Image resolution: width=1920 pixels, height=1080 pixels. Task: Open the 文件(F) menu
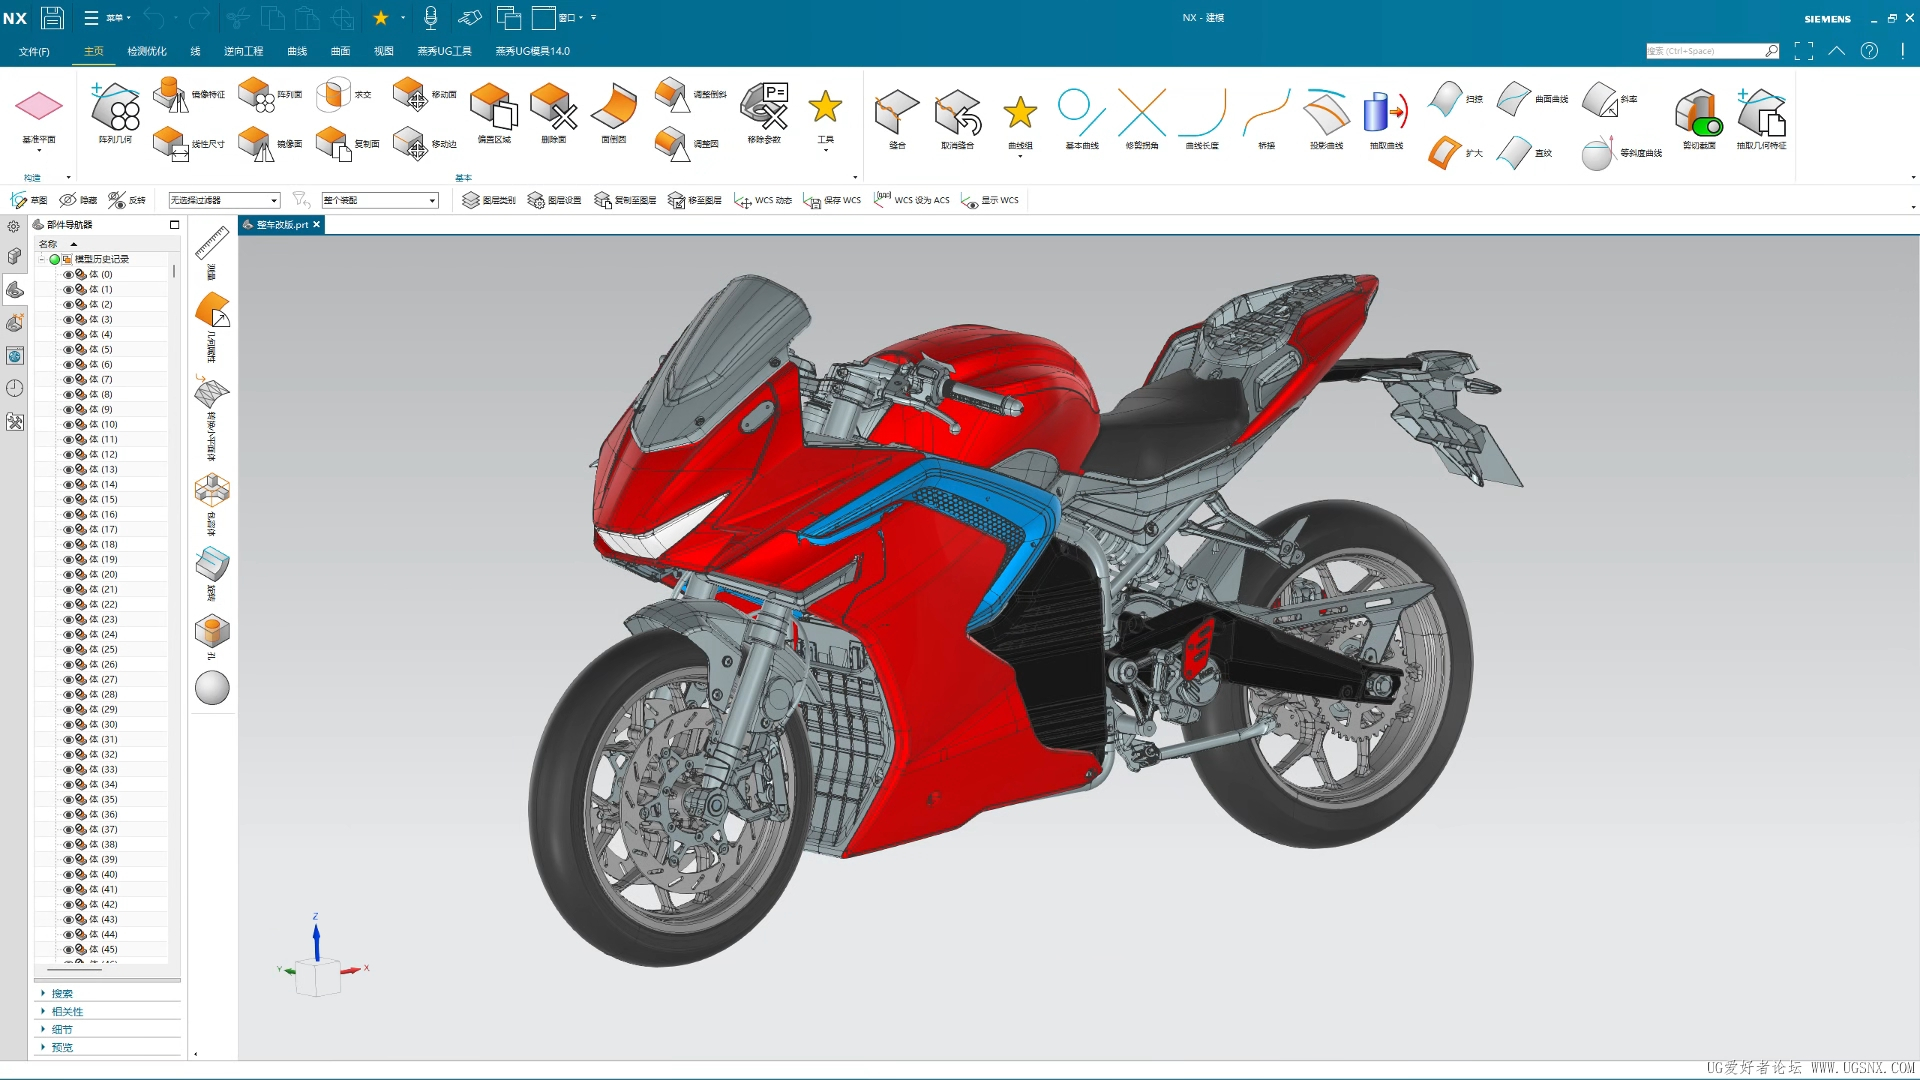tap(34, 51)
